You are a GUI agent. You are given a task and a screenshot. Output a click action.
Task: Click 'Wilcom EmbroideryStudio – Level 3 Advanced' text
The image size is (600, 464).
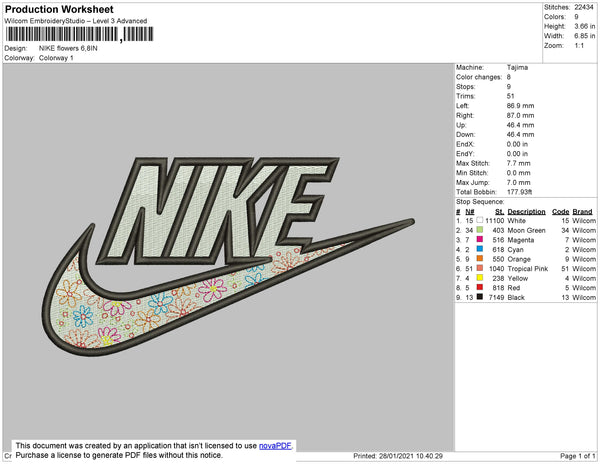(x=76, y=21)
